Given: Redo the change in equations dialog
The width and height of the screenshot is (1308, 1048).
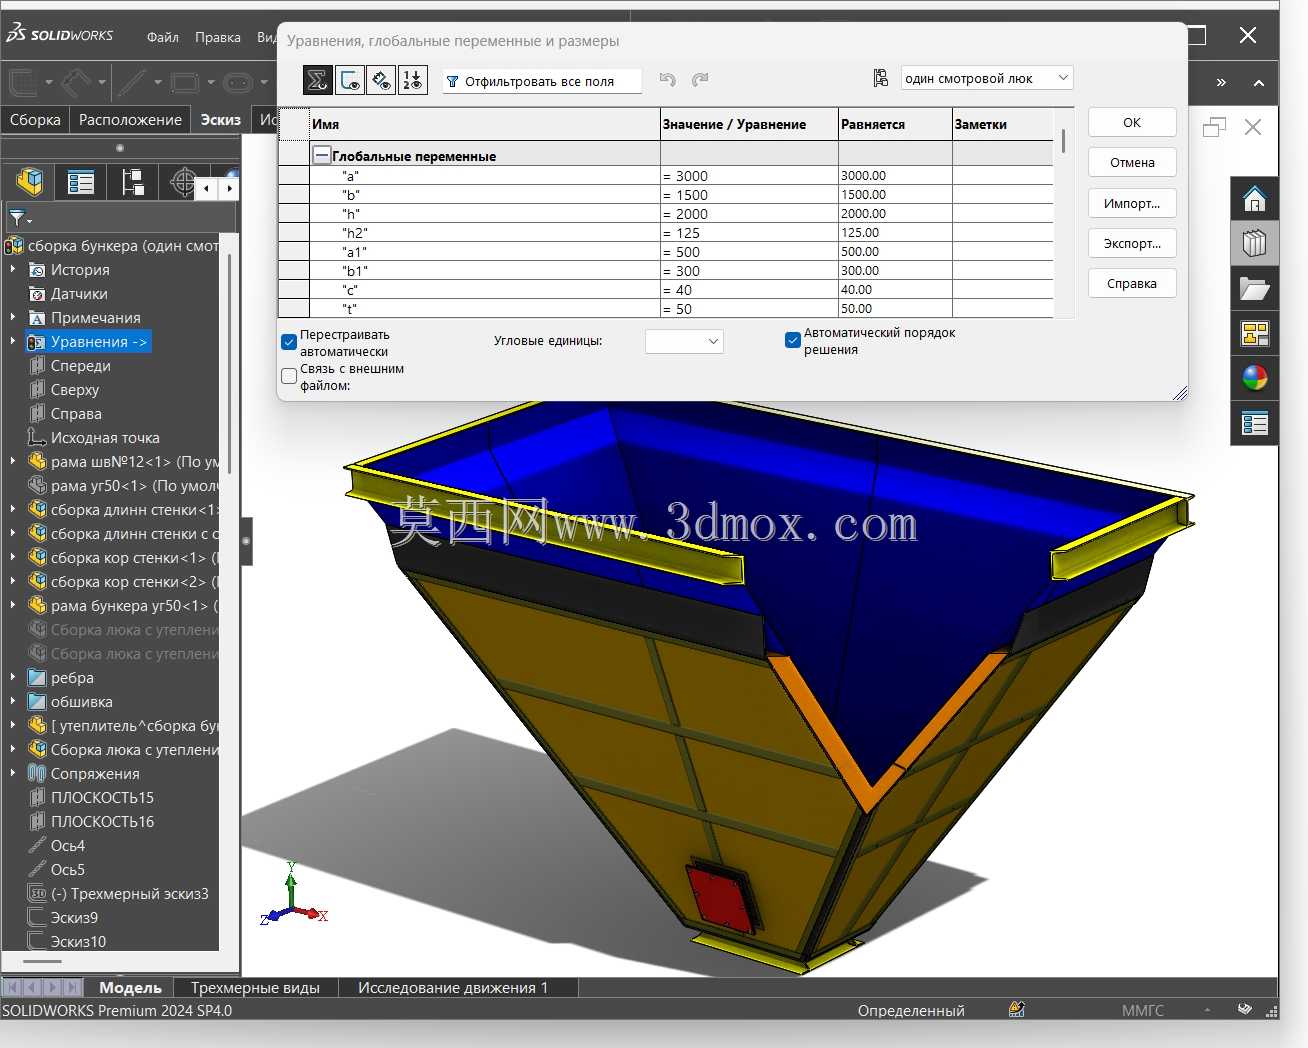Looking at the screenshot, I should pyautogui.click(x=700, y=80).
